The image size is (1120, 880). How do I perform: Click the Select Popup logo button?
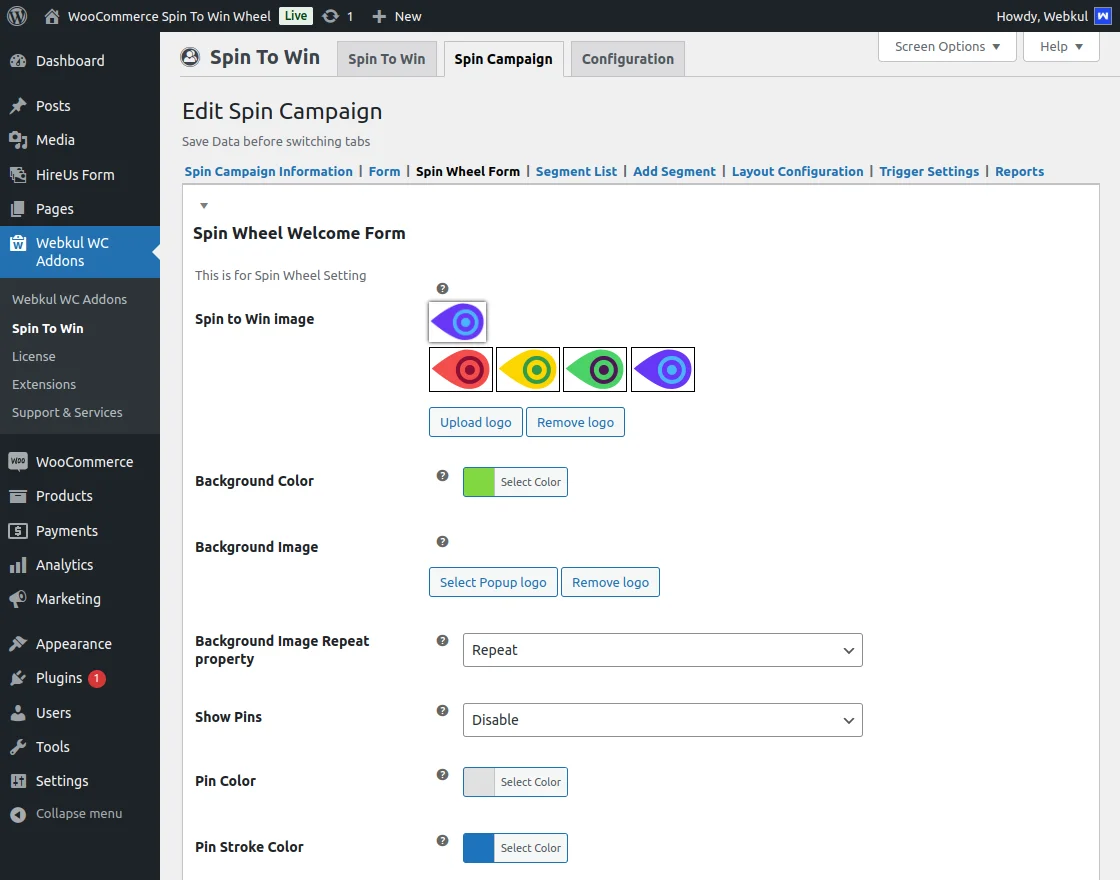[x=493, y=582]
